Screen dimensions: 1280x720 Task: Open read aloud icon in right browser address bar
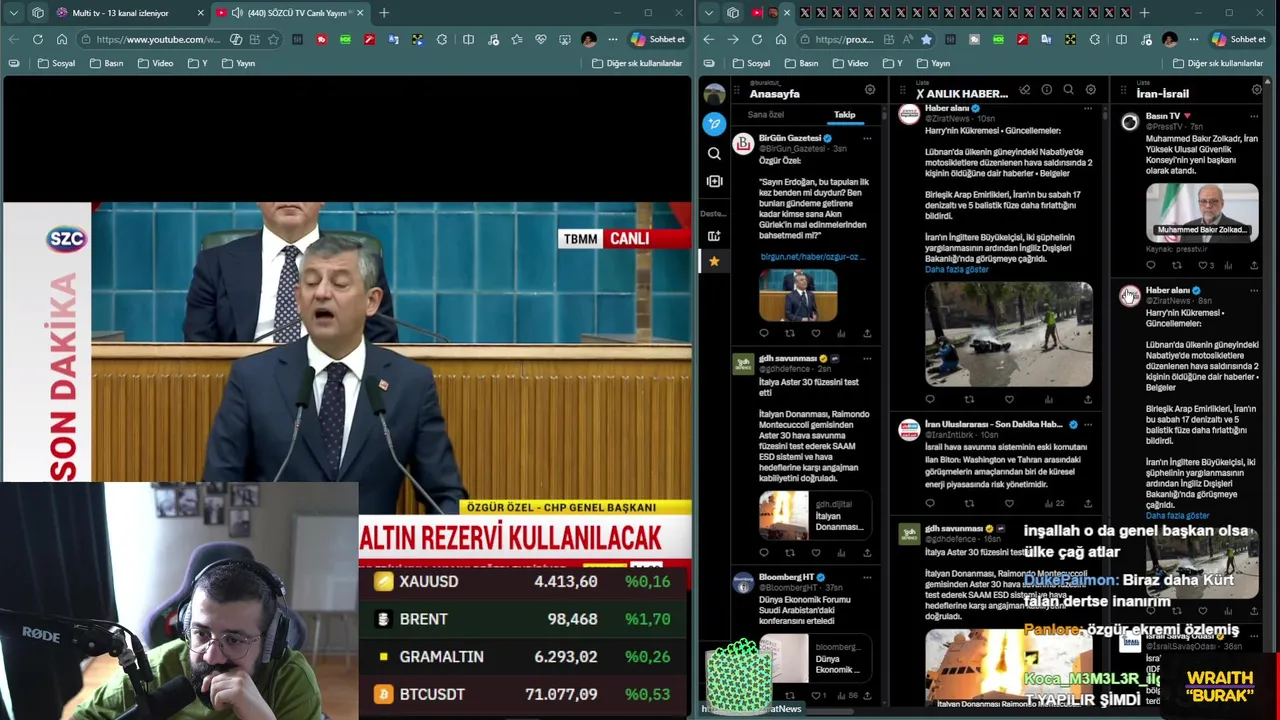[x=906, y=39]
